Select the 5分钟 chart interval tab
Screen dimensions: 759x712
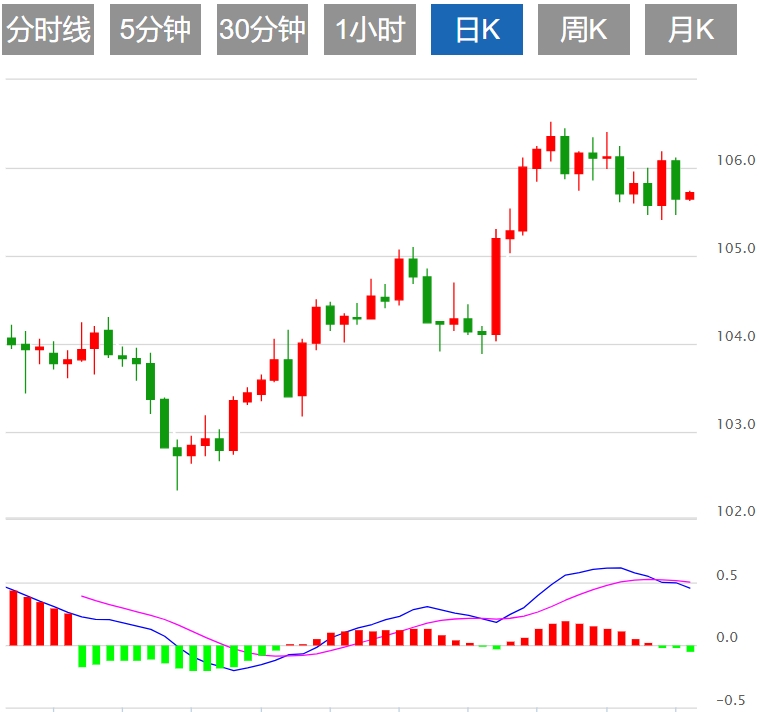coord(155,30)
